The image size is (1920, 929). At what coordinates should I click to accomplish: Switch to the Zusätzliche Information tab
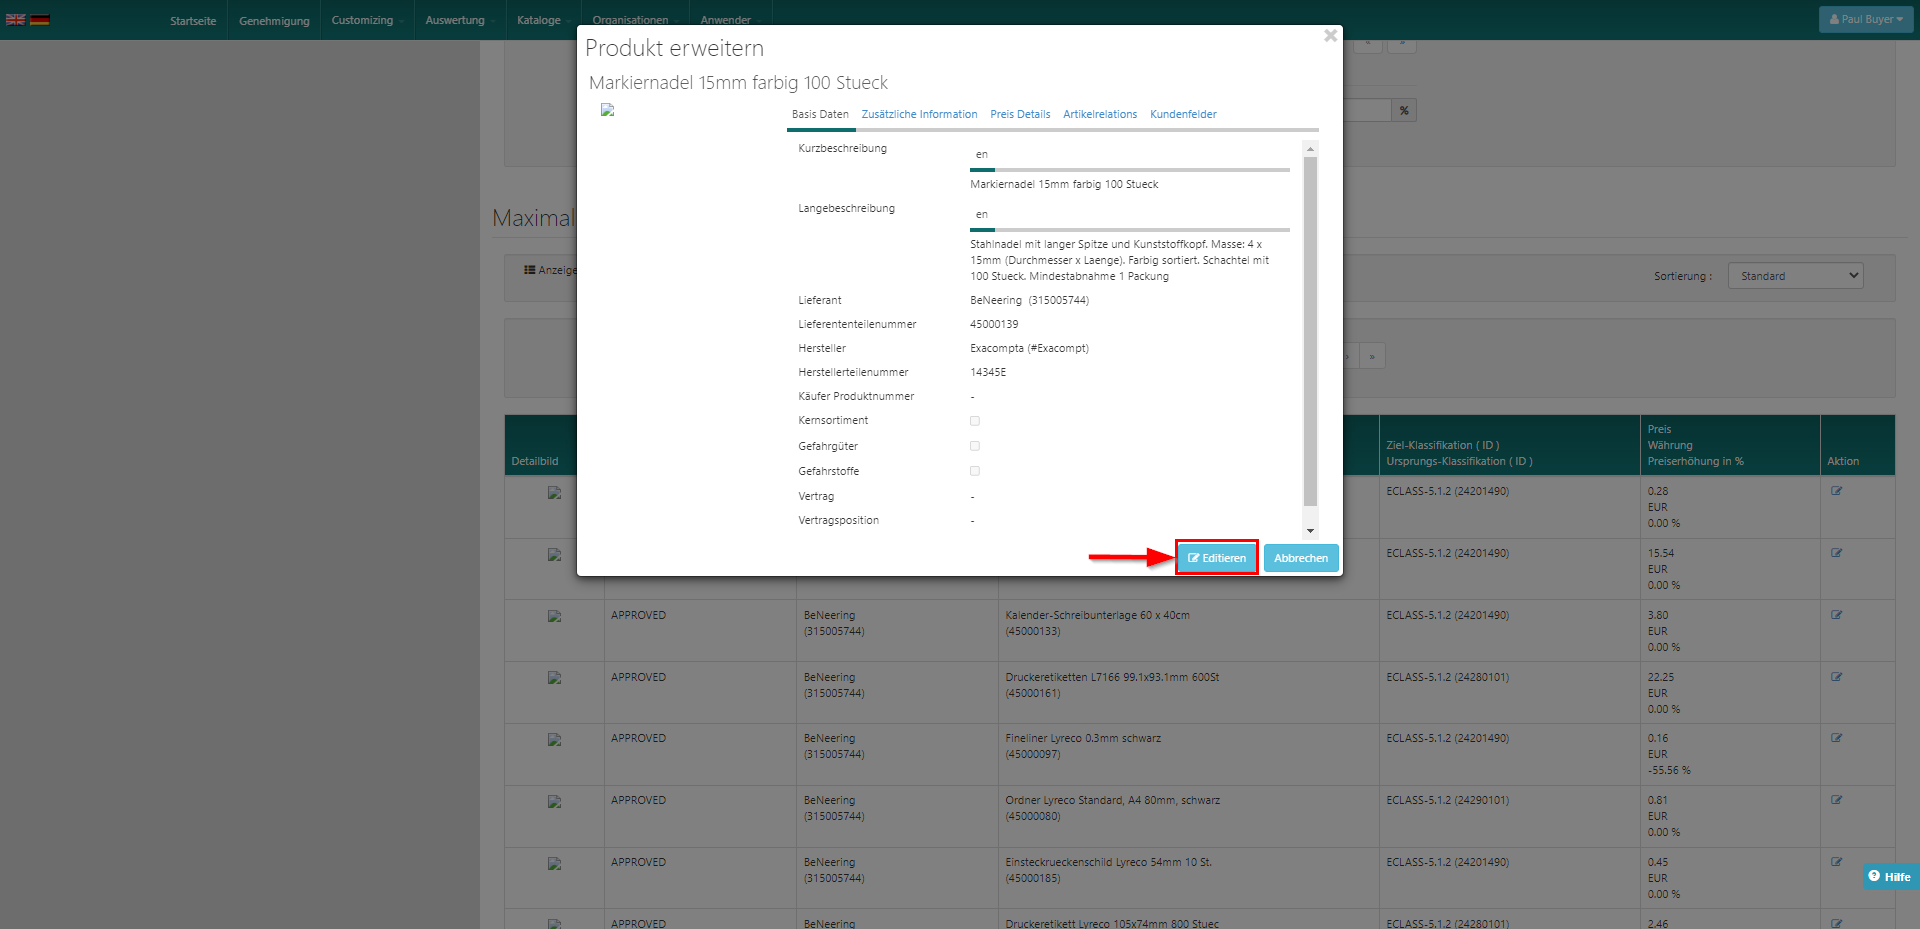(x=919, y=114)
